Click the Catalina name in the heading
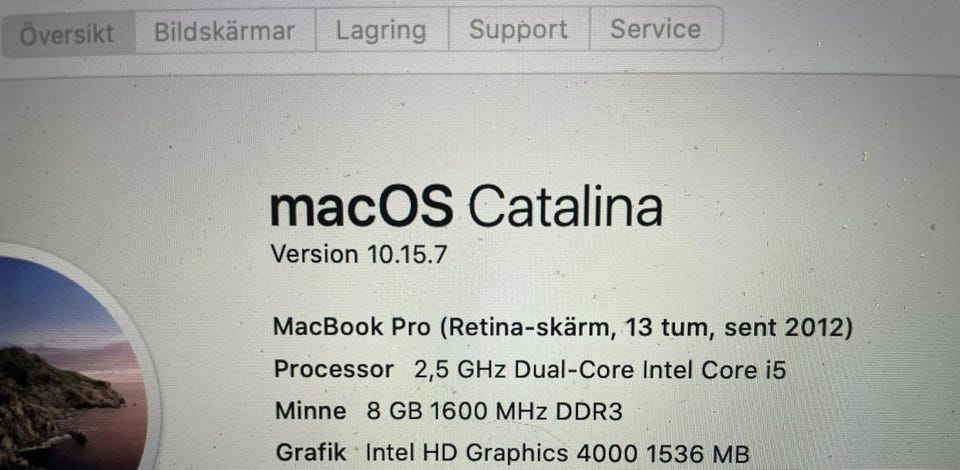 pyautogui.click(x=566, y=206)
